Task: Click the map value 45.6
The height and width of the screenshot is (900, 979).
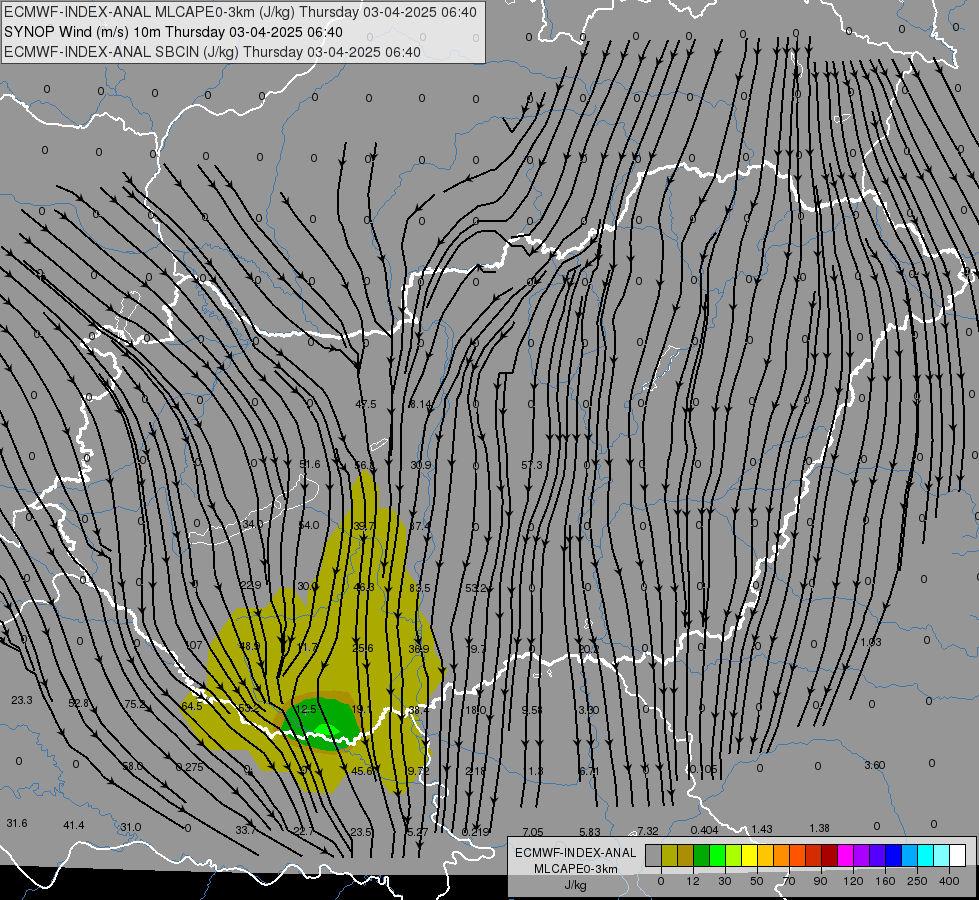Action: click(x=362, y=771)
